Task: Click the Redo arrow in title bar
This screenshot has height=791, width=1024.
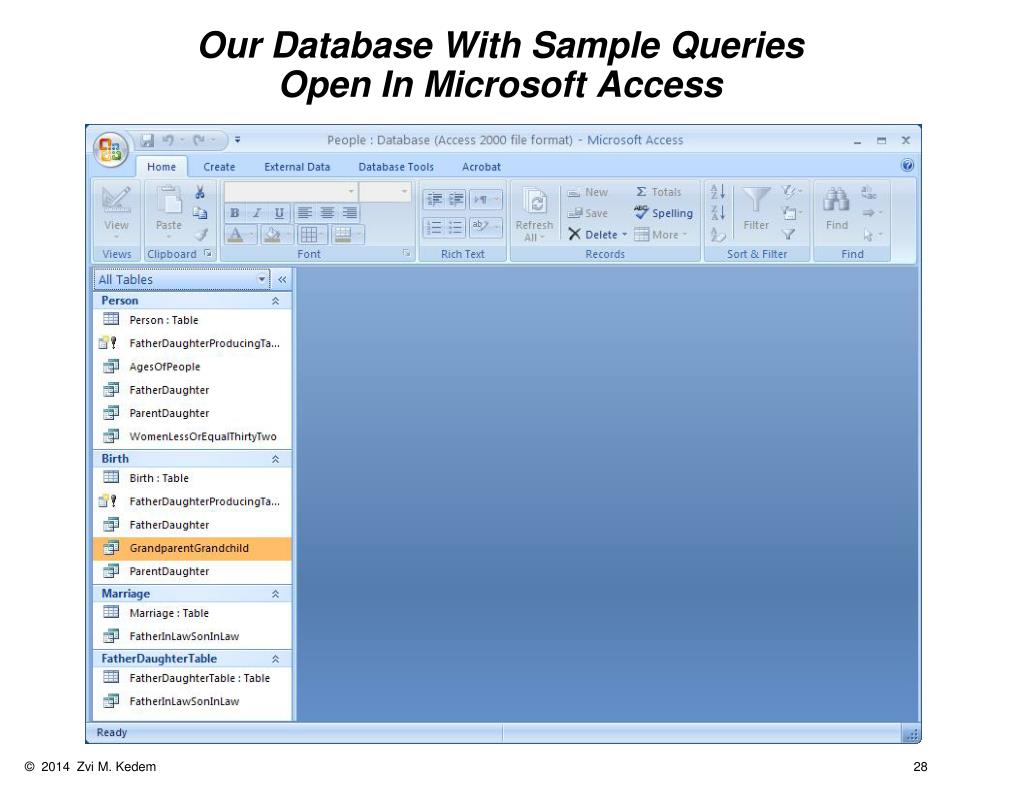Action: point(199,140)
